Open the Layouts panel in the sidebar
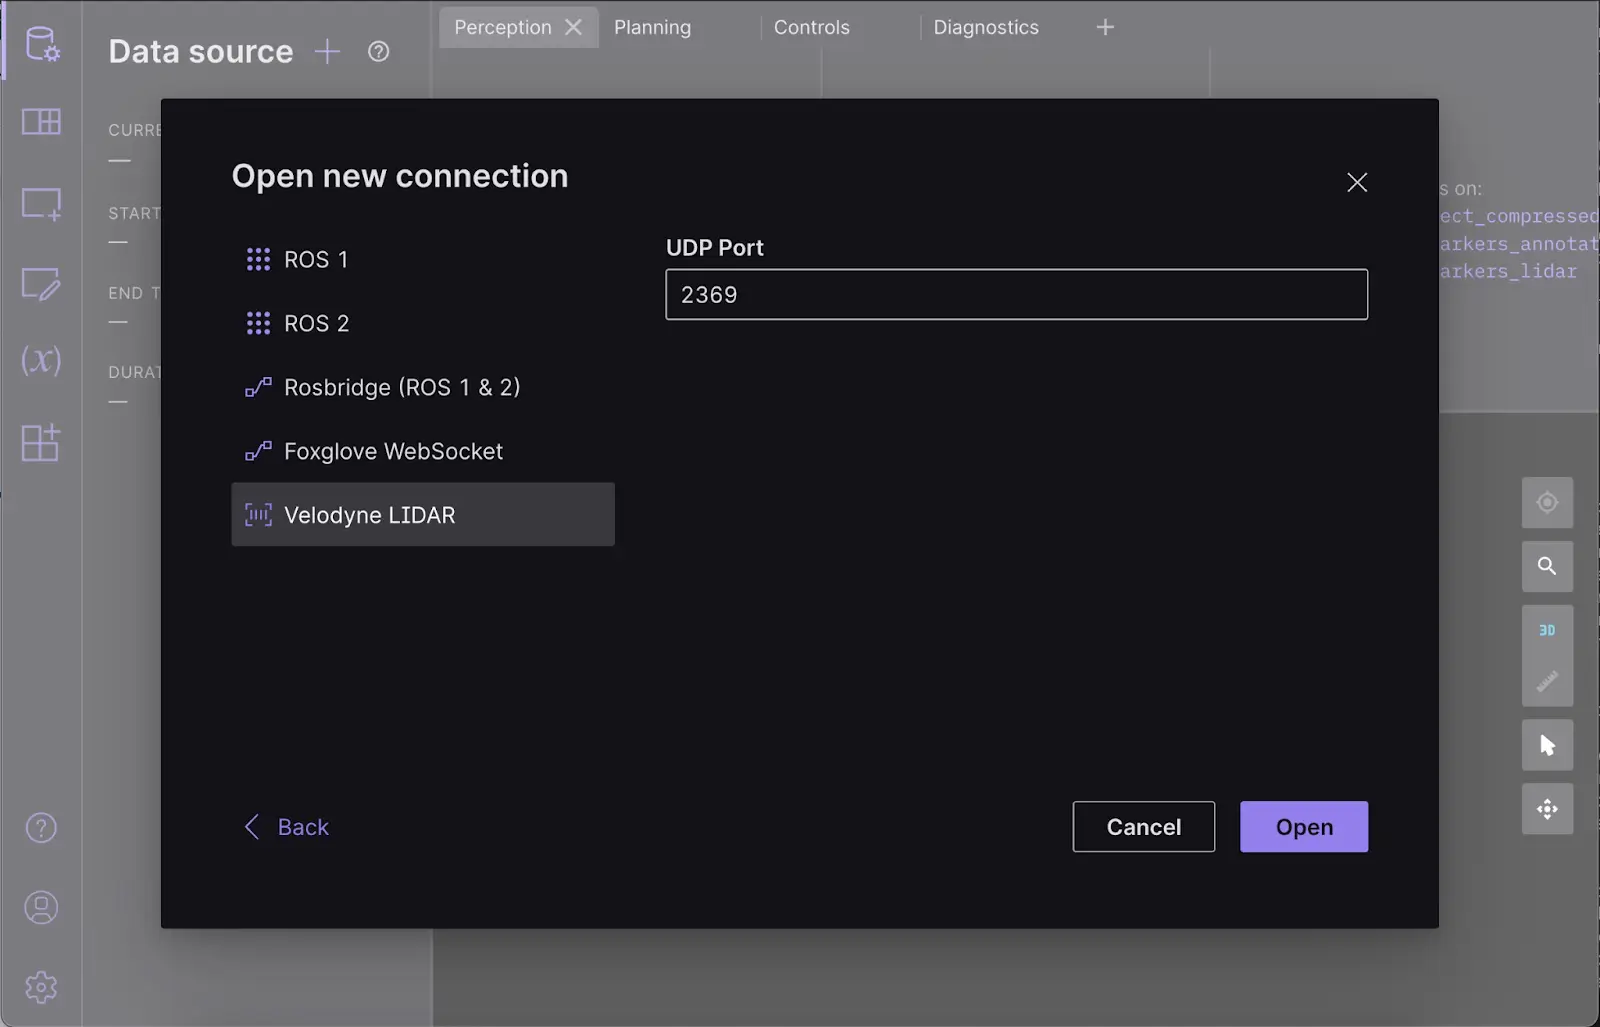The image size is (1600, 1027). click(x=40, y=122)
